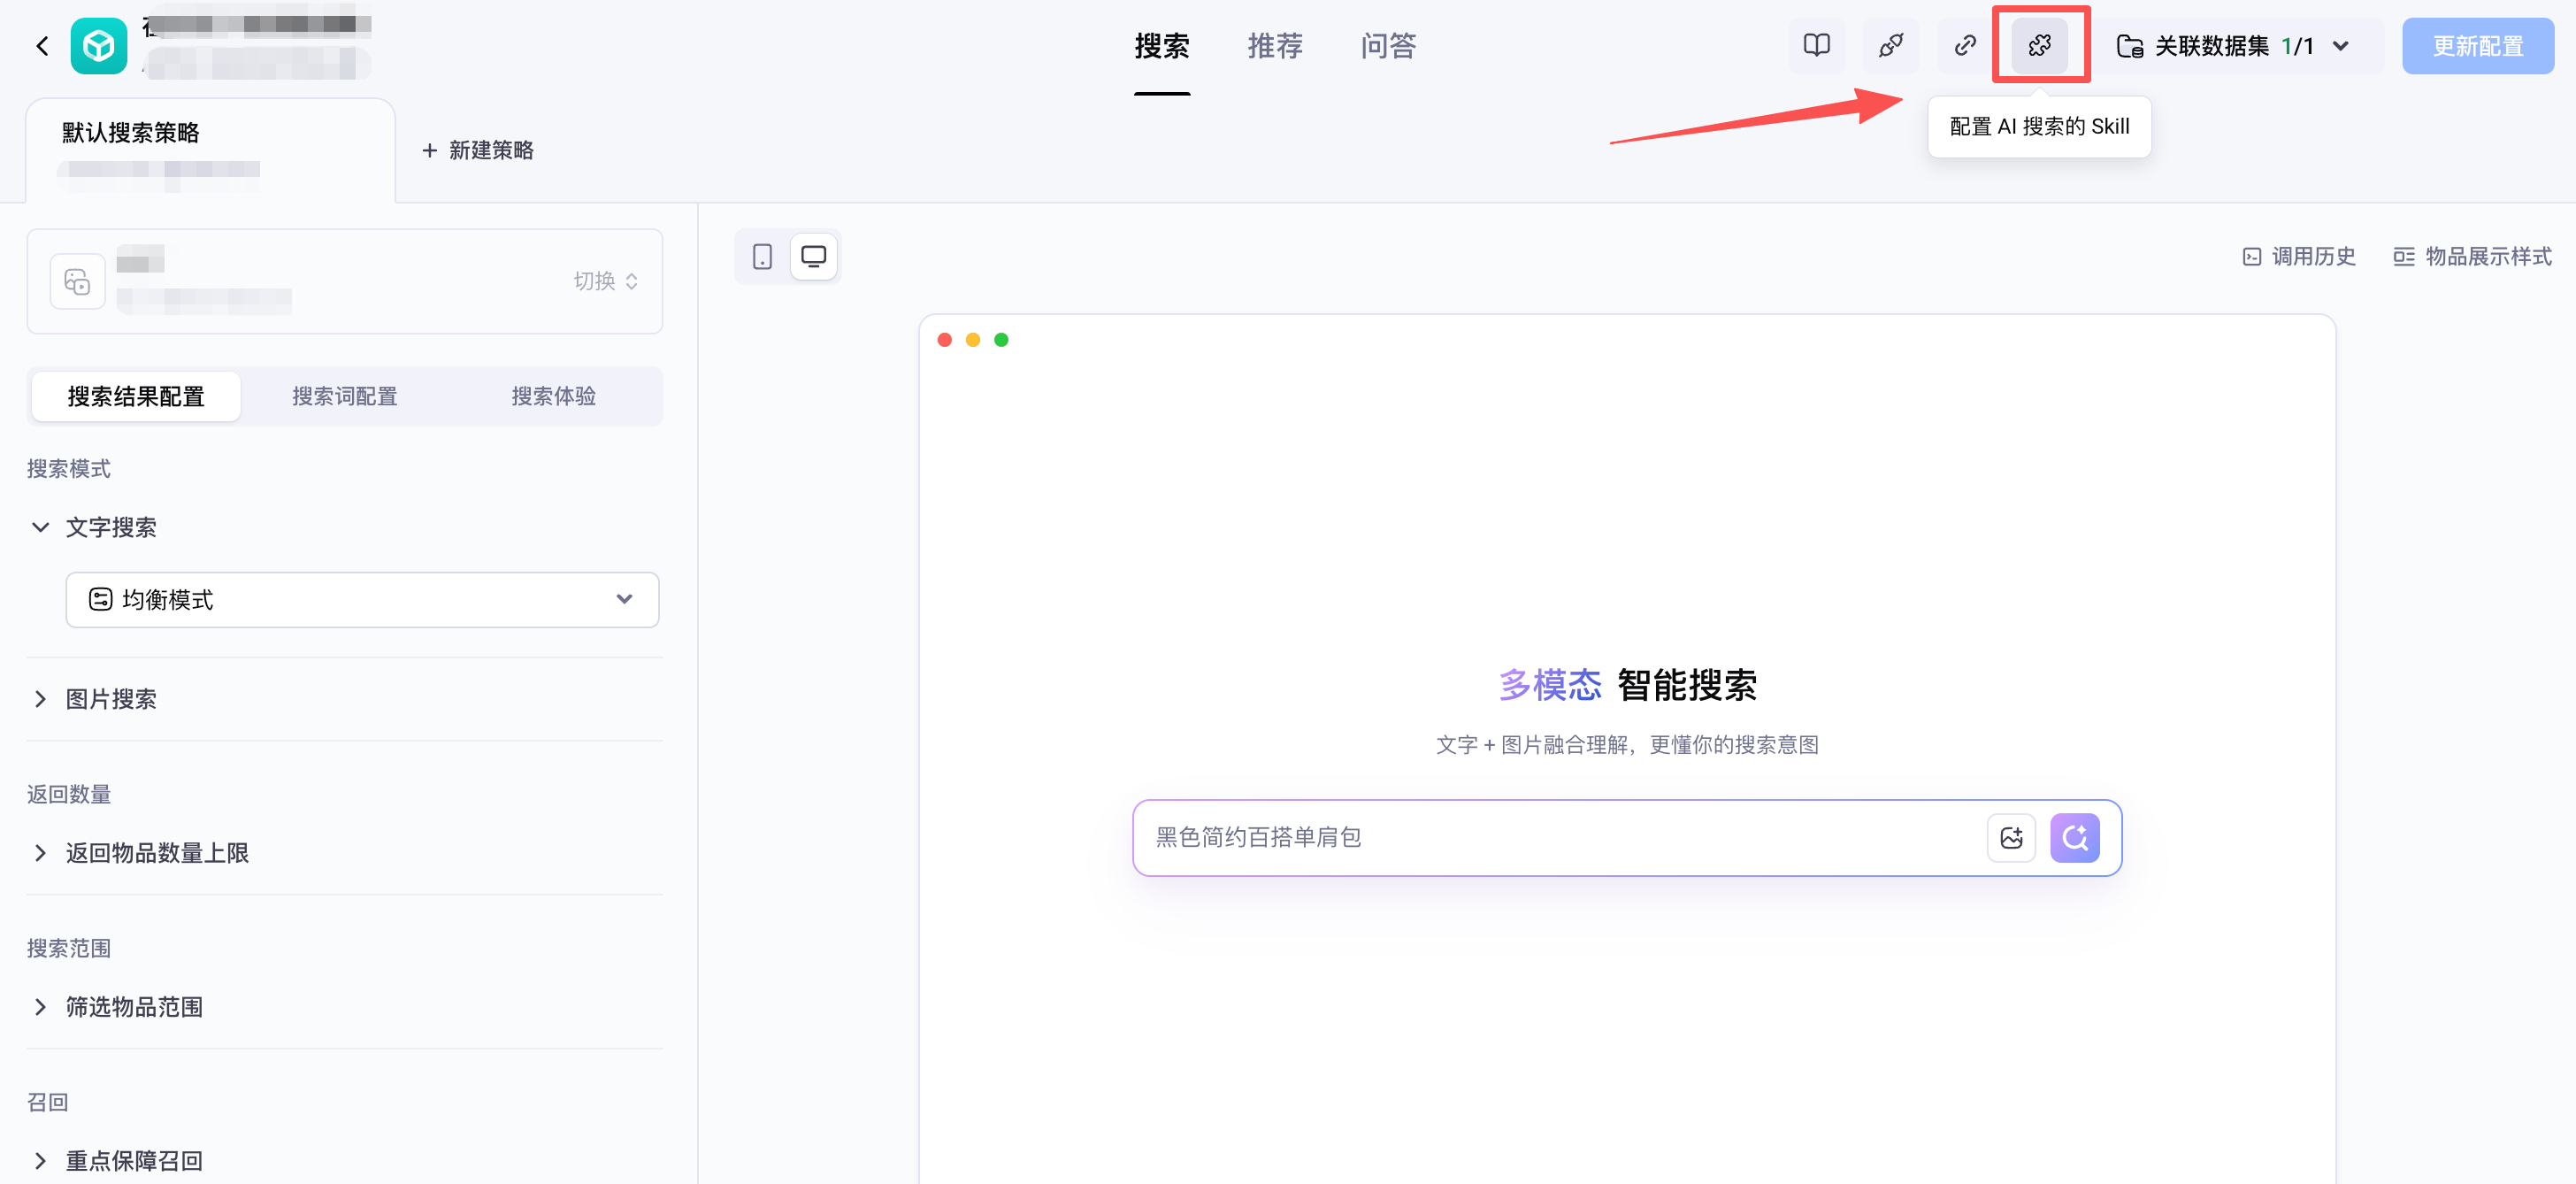Click the chain link icon in toolbar

point(1964,46)
